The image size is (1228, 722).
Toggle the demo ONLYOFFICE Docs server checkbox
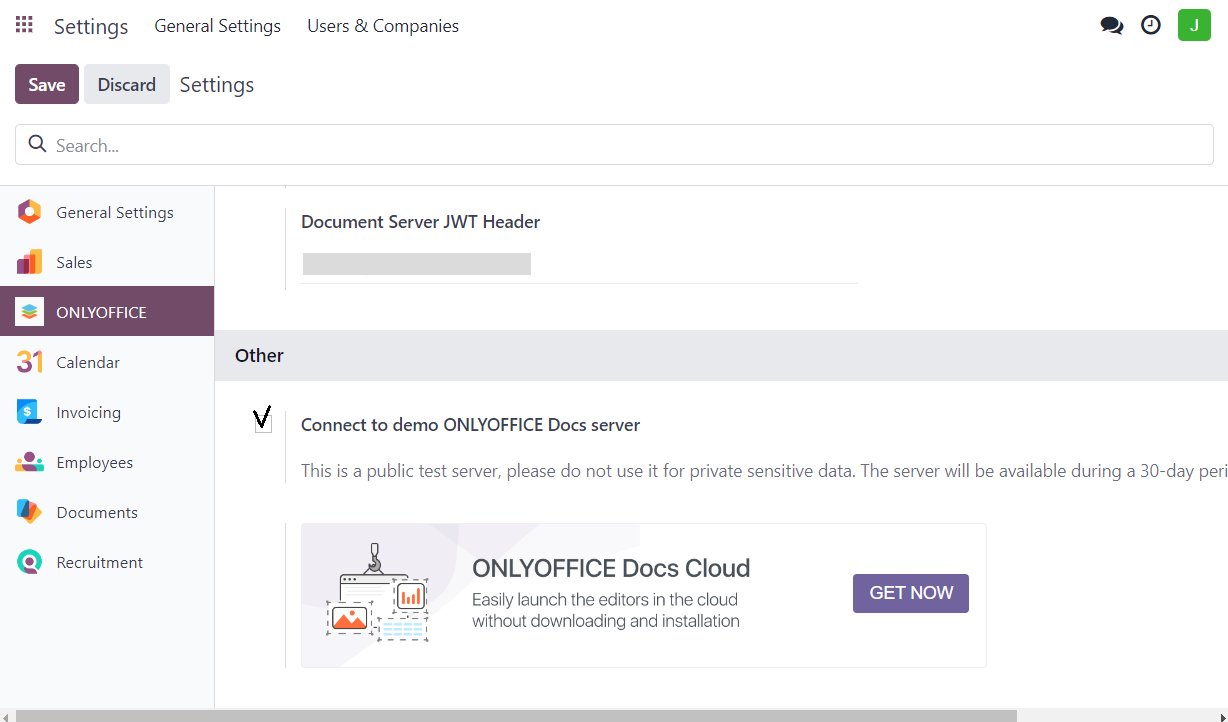coord(263,423)
